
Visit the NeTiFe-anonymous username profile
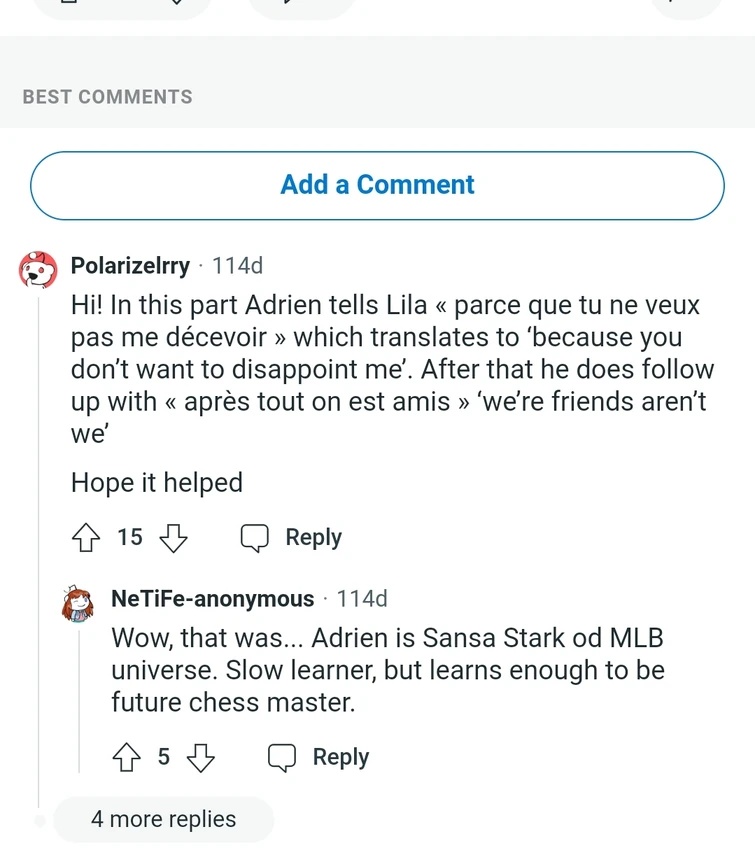[212, 599]
